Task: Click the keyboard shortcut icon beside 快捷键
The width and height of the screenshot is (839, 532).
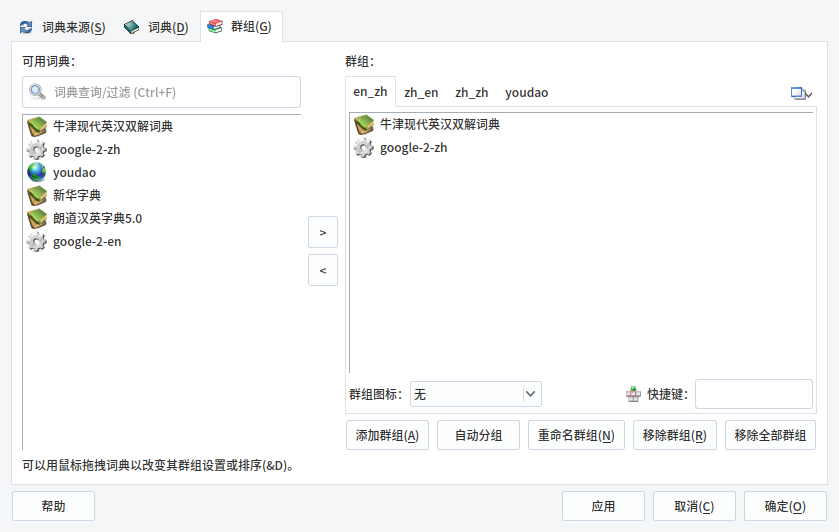Action: point(634,394)
